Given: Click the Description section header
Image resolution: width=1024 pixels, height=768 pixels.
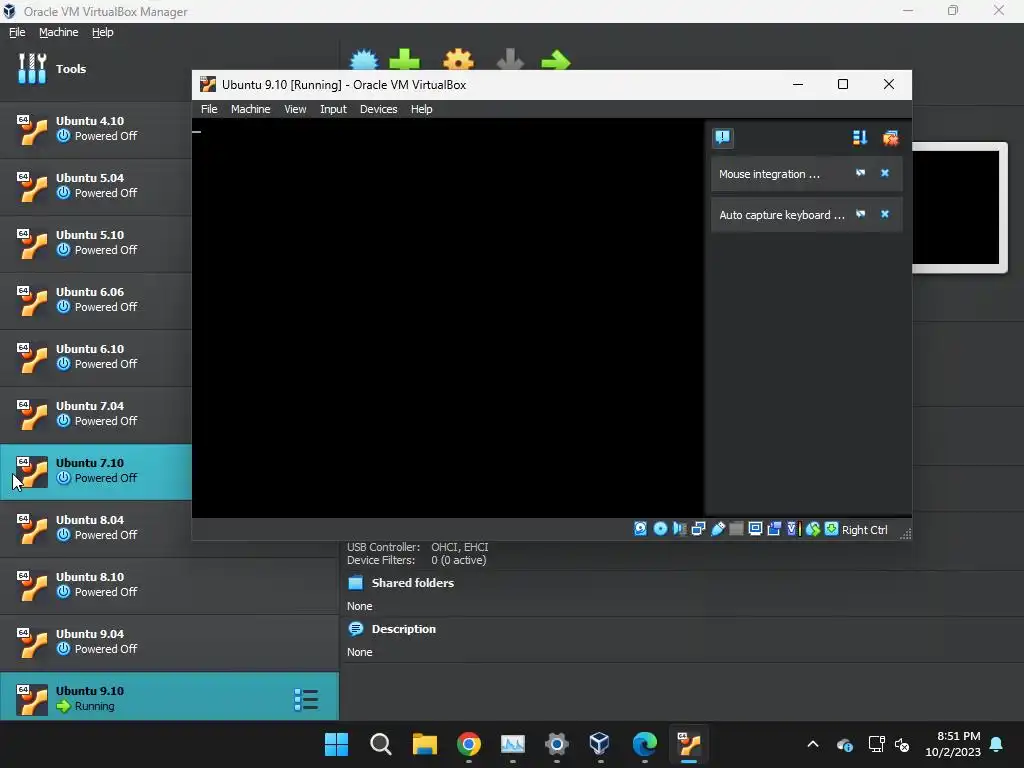Looking at the screenshot, I should tap(403, 629).
